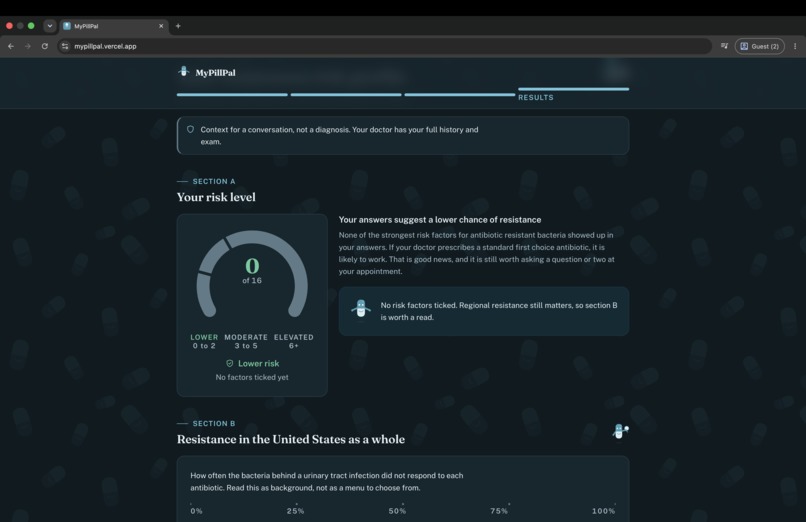Click the 'Context for a conversation' disclaimer text
Viewport: 806px width, 522px height.
(339, 136)
